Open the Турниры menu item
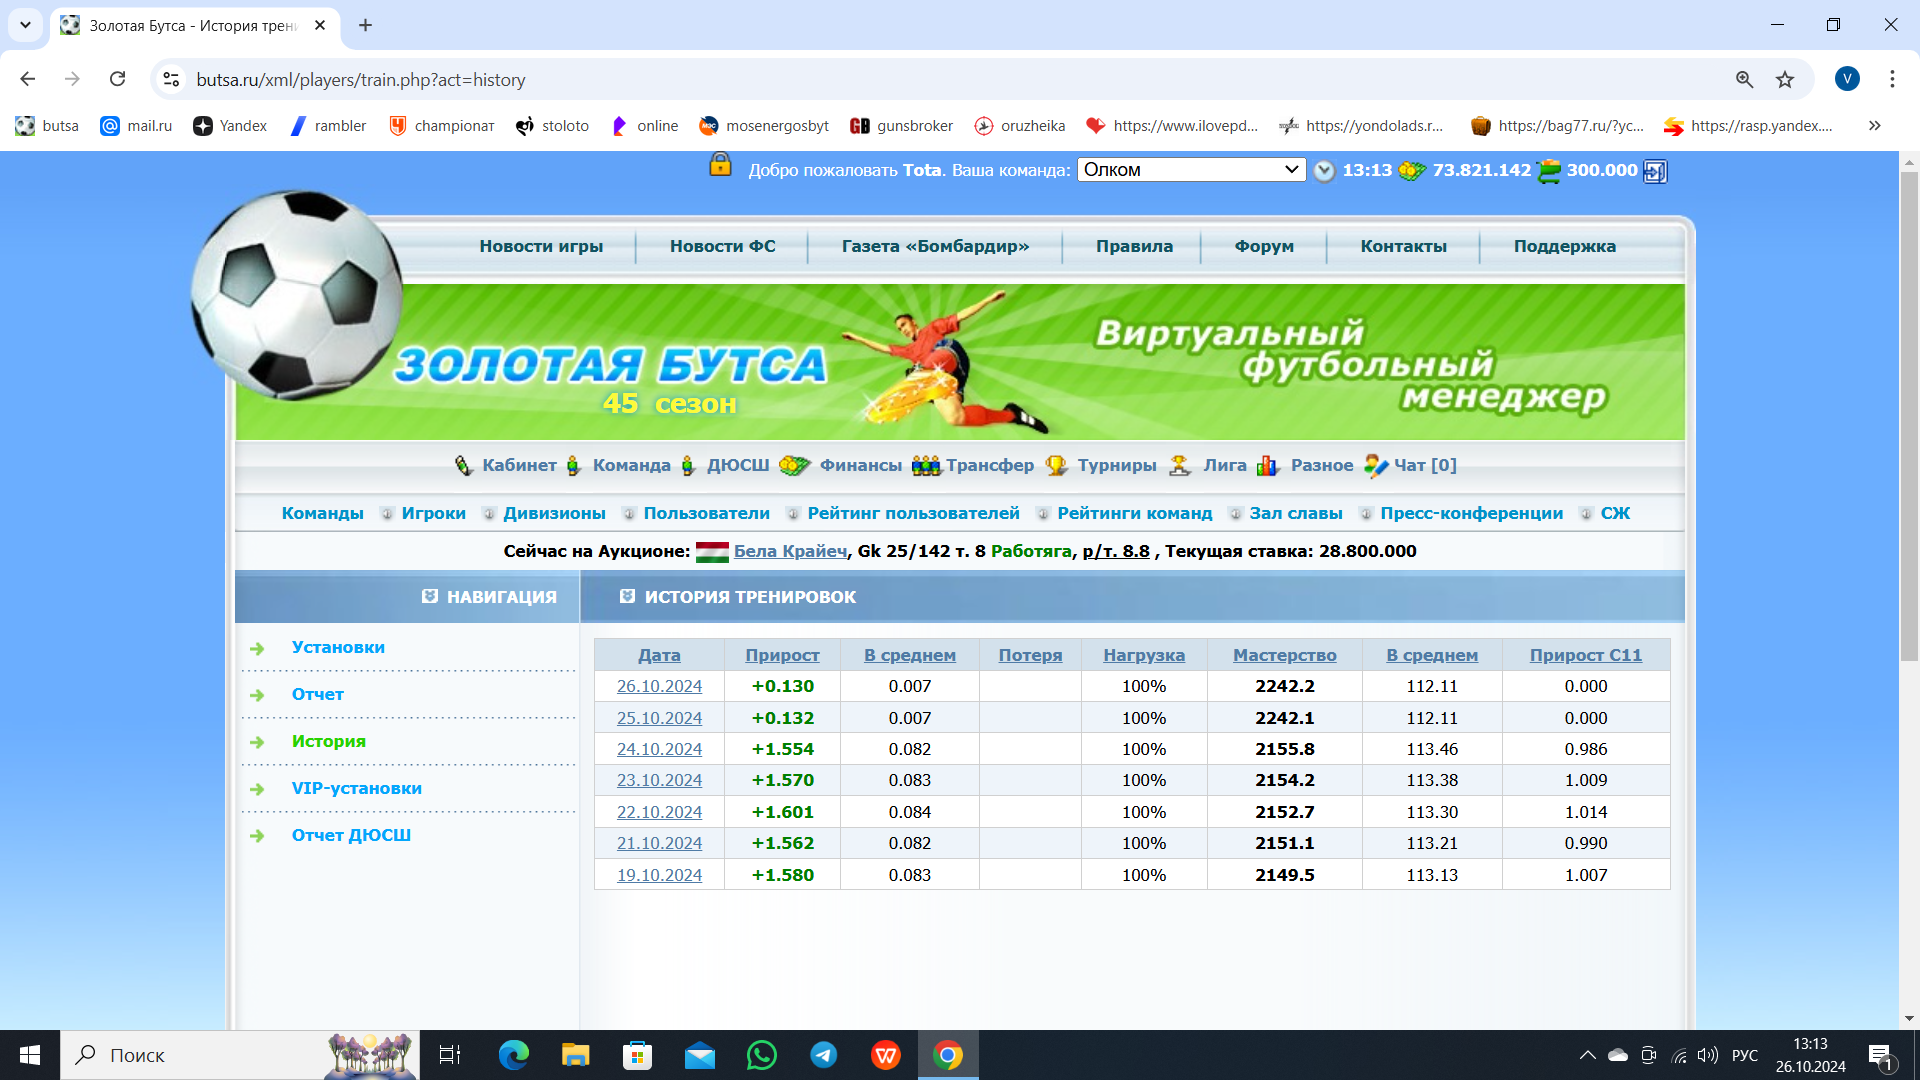 (1116, 465)
